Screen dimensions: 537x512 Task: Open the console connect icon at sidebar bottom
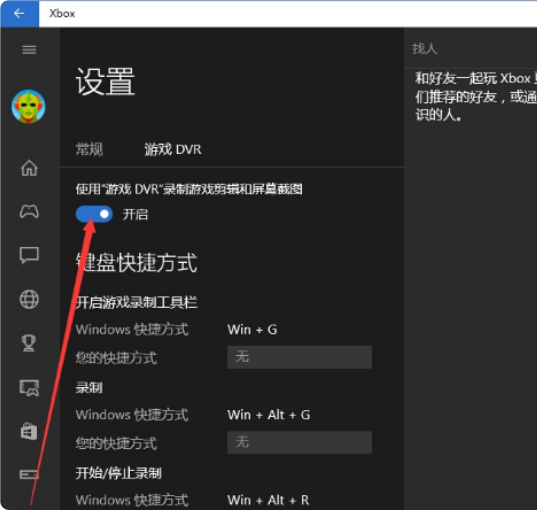click(x=29, y=475)
